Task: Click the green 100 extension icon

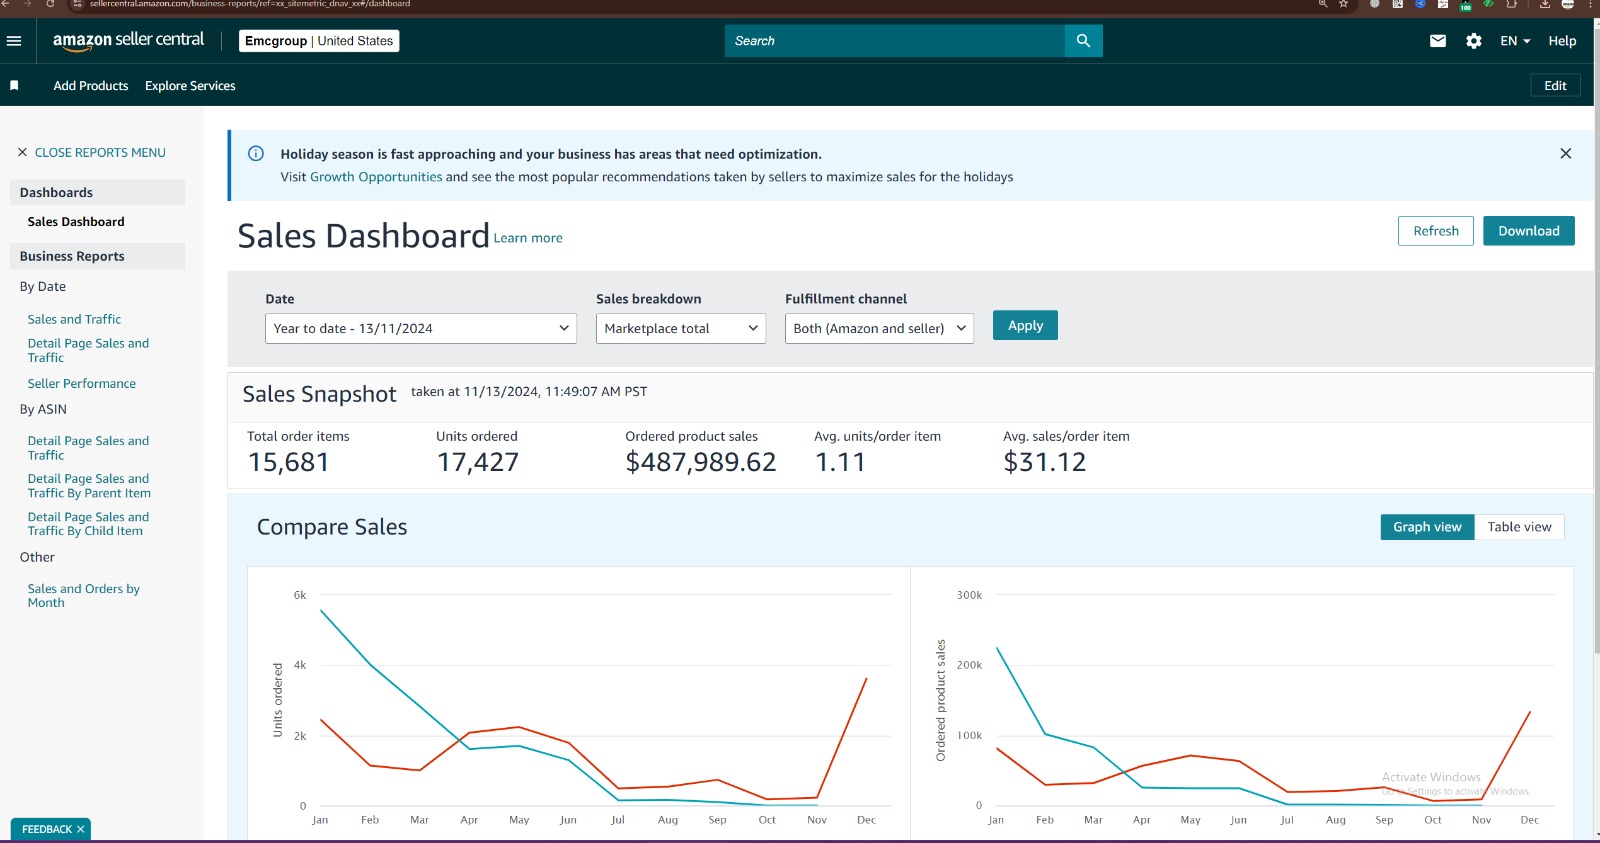Action: pyautogui.click(x=1465, y=5)
